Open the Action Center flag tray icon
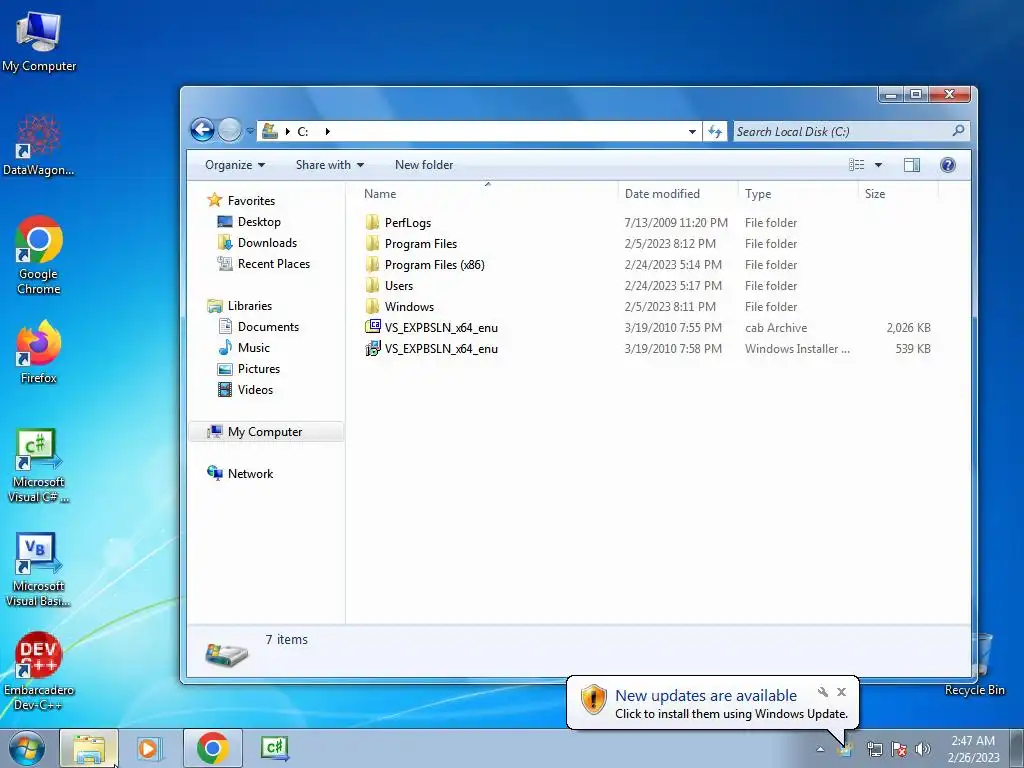The width and height of the screenshot is (1024, 768). click(899, 749)
